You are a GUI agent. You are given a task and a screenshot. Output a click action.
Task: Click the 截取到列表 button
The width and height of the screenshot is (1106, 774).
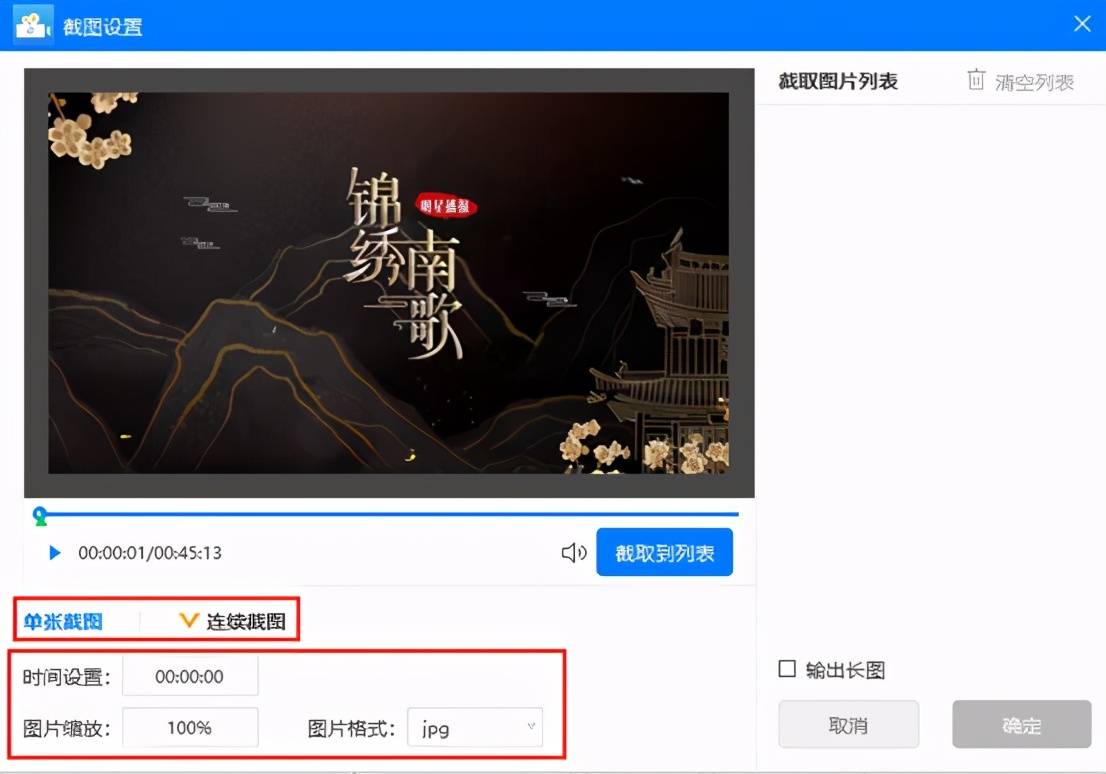[x=664, y=553]
